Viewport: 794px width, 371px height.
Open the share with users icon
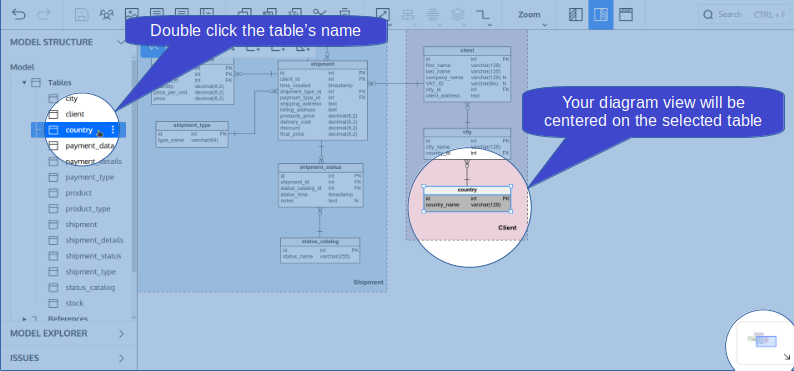tap(106, 15)
